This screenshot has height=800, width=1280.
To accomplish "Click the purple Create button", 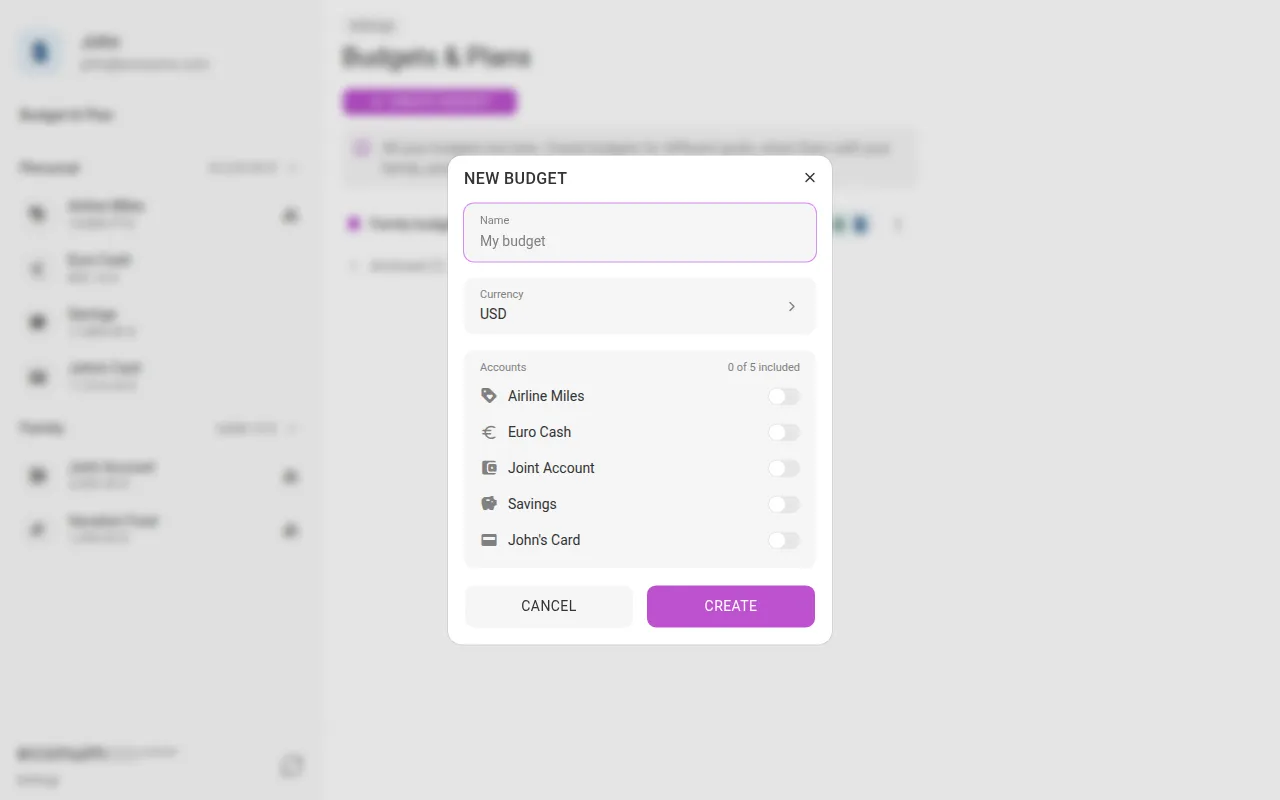I will [x=731, y=606].
